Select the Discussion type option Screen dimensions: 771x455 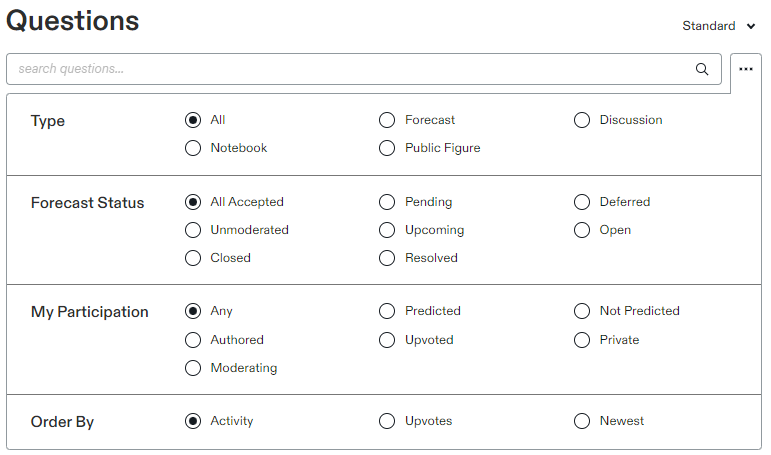tap(582, 121)
